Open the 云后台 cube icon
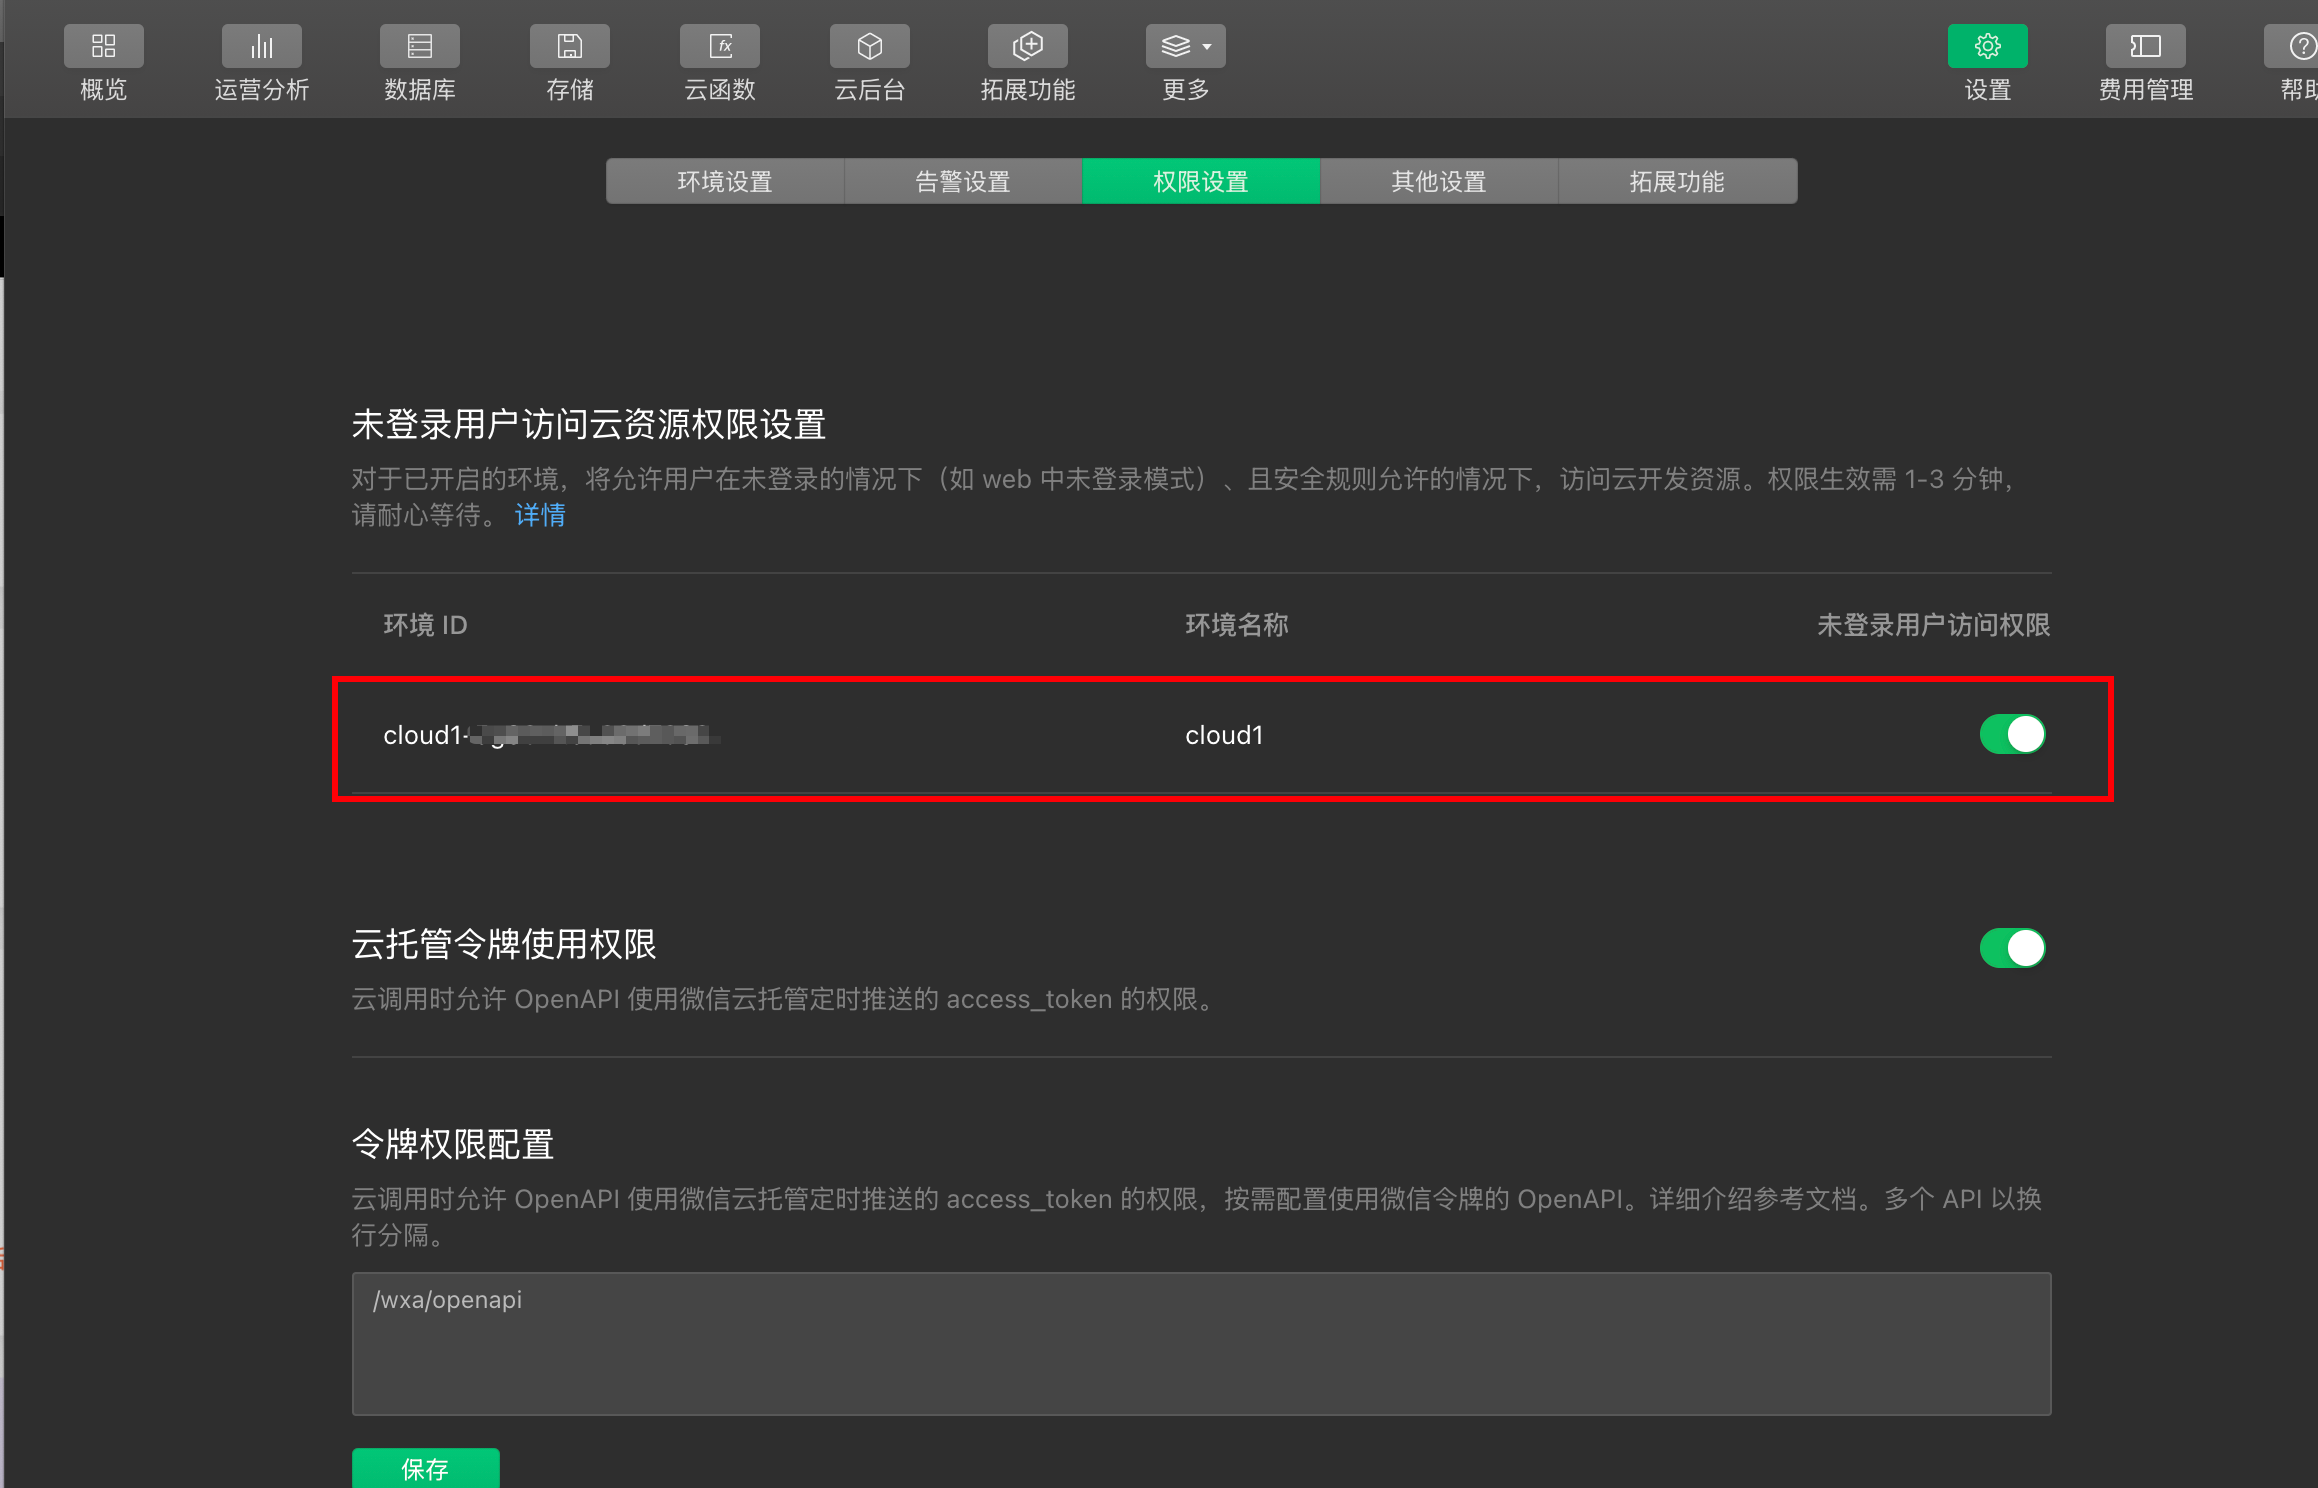This screenshot has width=2318, height=1488. click(x=869, y=47)
